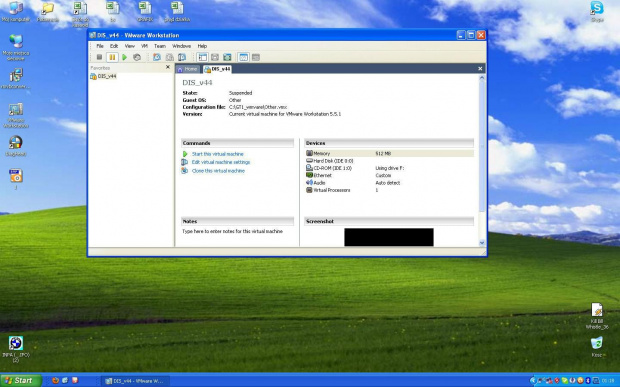Switch to the Home tab
The height and width of the screenshot is (387, 620).
coord(187,69)
